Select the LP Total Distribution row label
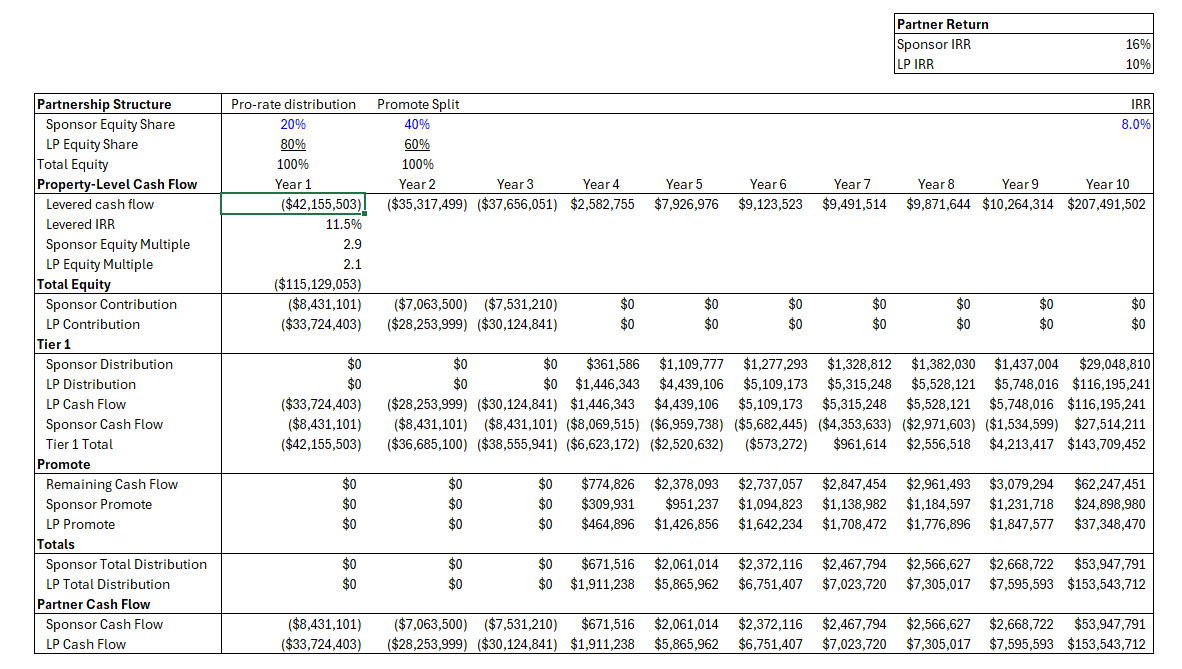Image resolution: width=1182 pixels, height=669 pixels. tap(108, 585)
